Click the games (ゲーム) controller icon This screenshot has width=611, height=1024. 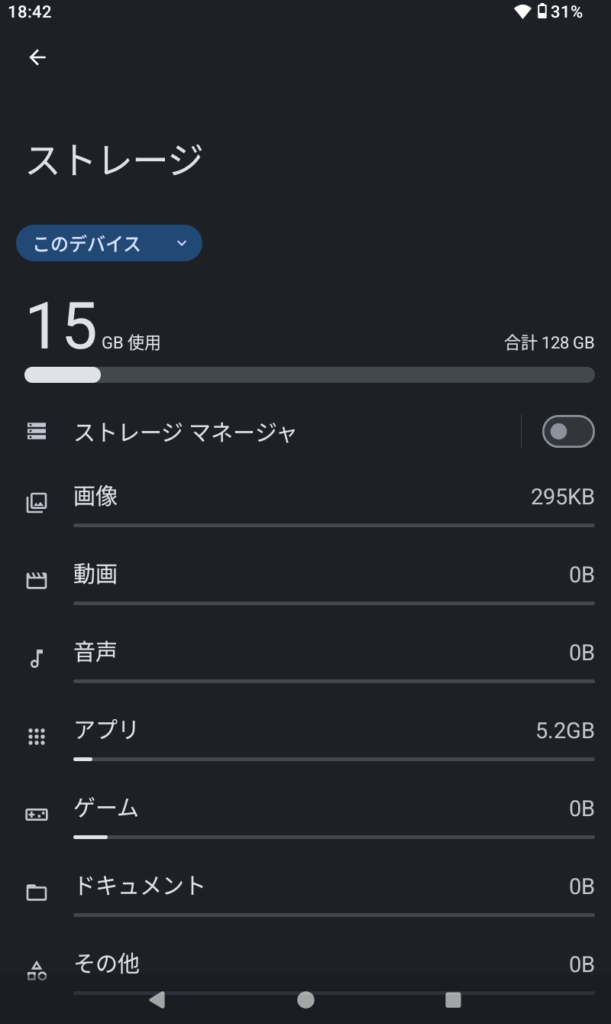click(x=37, y=814)
